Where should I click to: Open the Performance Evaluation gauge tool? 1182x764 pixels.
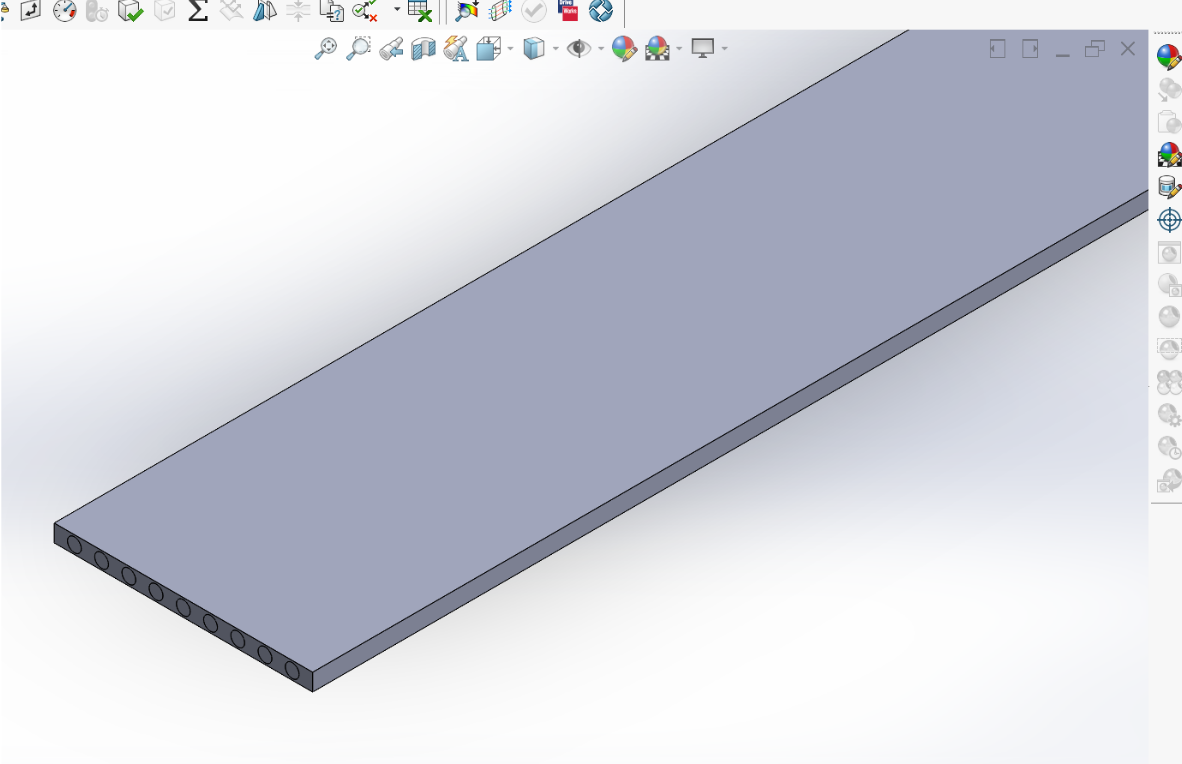pyautogui.click(x=65, y=11)
